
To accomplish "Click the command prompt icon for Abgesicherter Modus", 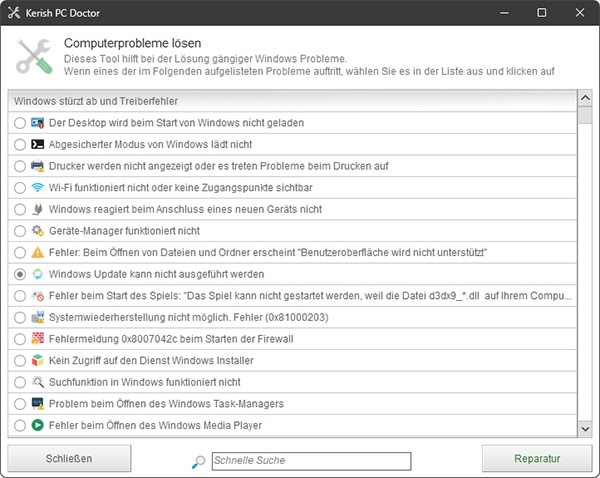I will (38, 144).
